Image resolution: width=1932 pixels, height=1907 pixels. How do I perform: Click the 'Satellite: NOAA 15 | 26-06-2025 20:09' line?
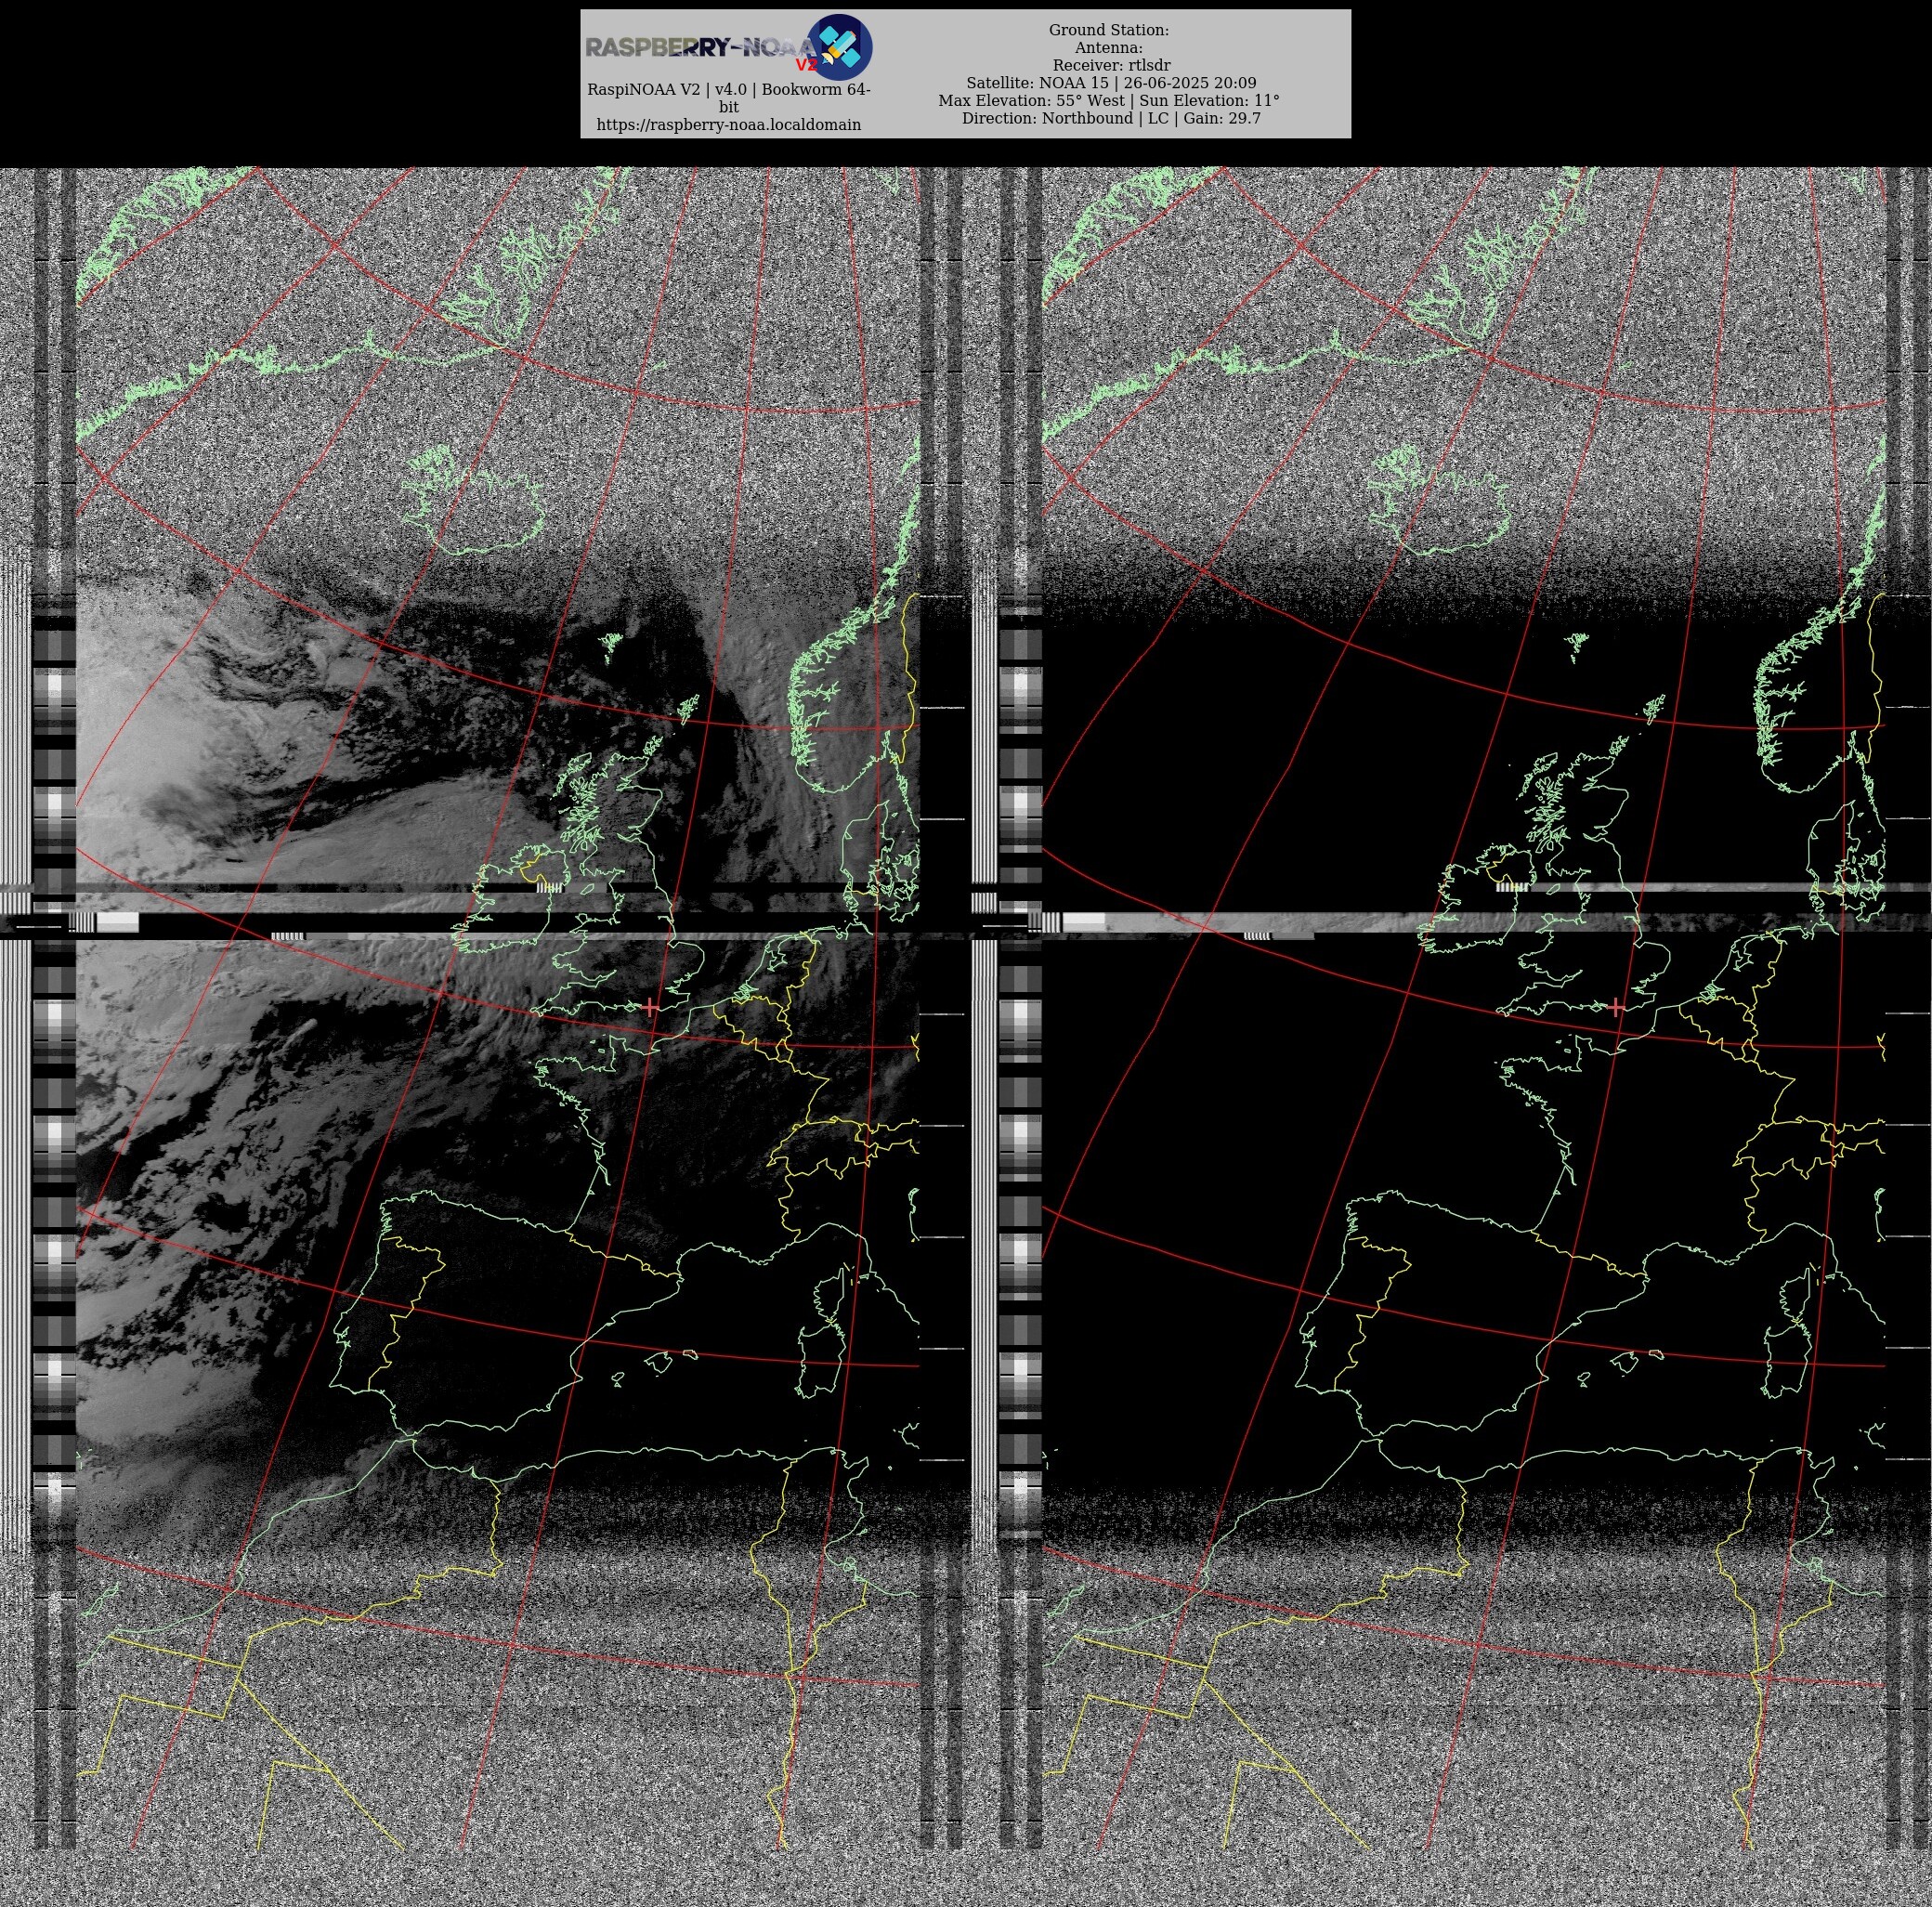point(1111,82)
